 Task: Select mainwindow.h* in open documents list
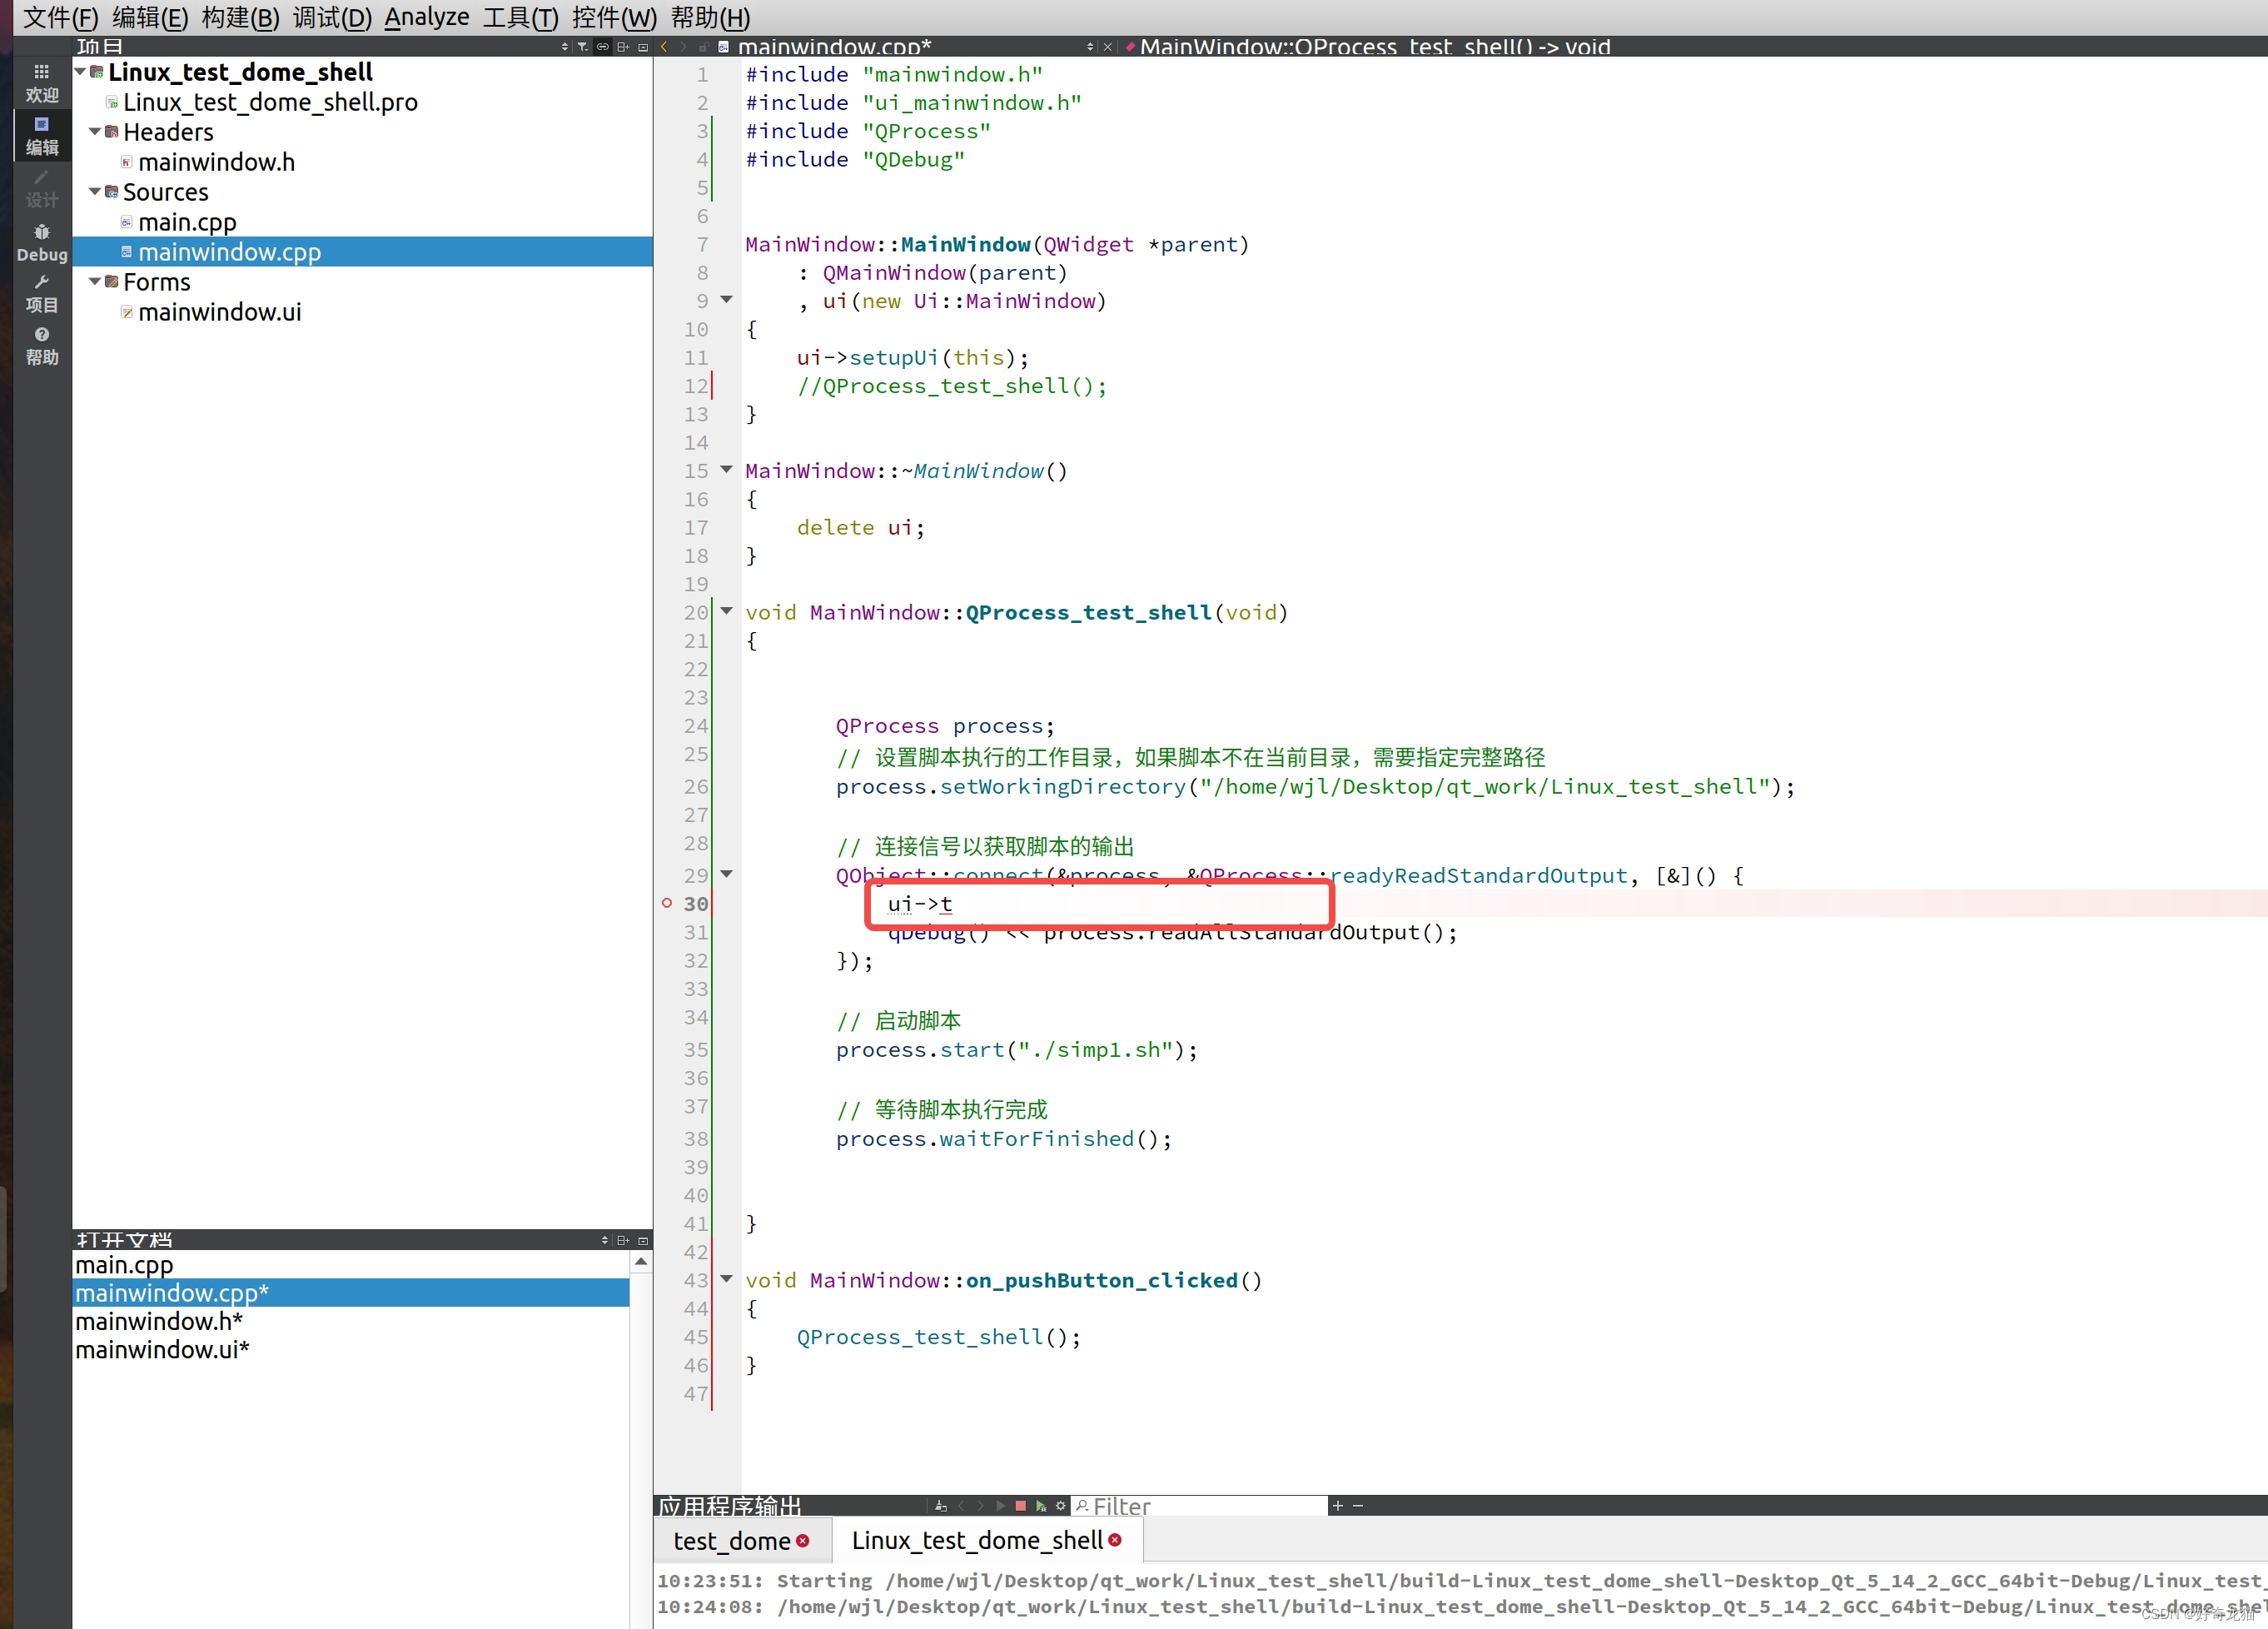pyautogui.click(x=351, y=1321)
